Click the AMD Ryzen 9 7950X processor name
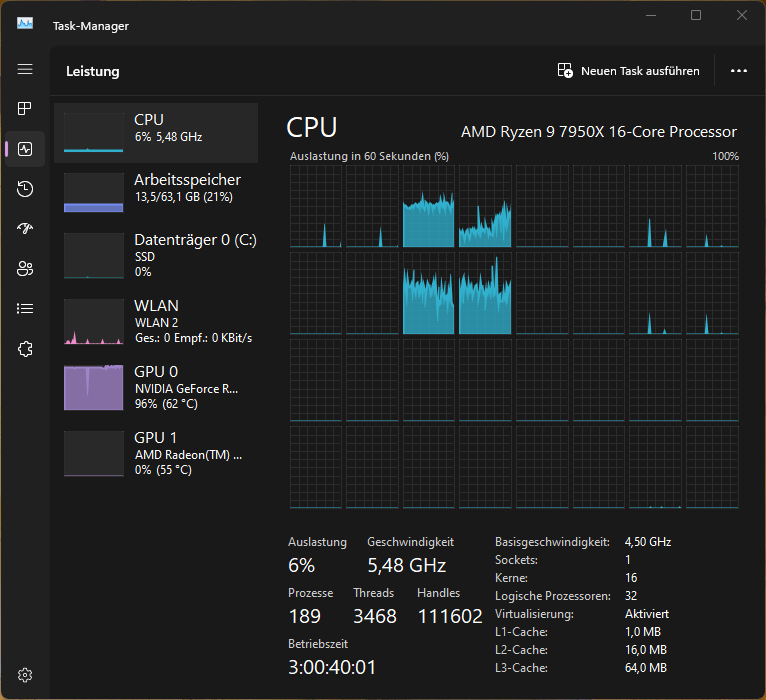The width and height of the screenshot is (766, 700). (598, 132)
